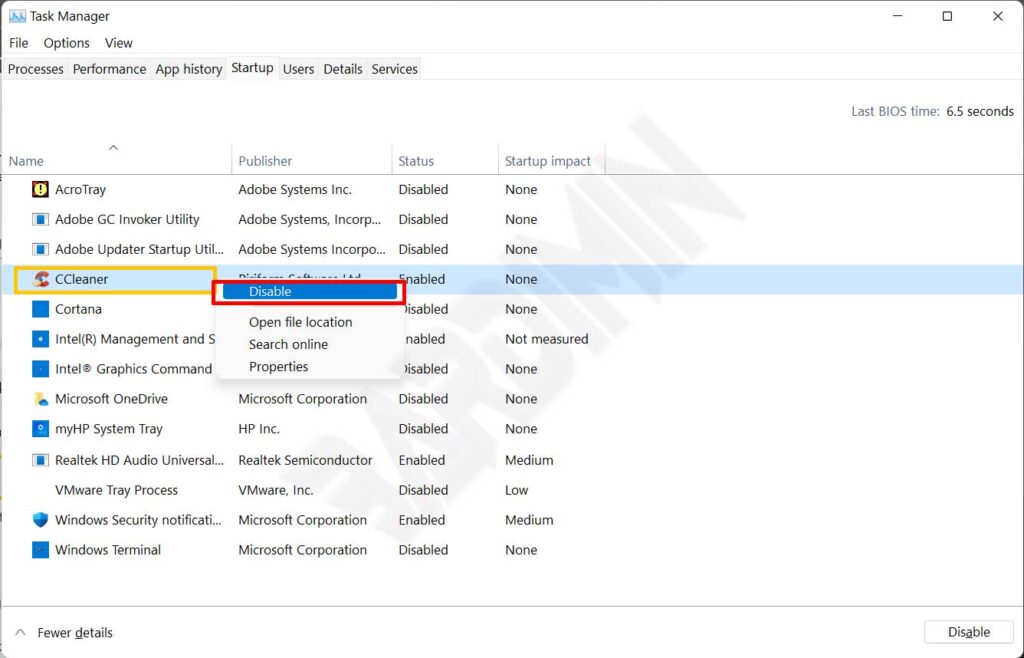This screenshot has width=1024, height=658.
Task: Click Microsoft Corporation in the OneDrive row
Action: [x=302, y=399]
